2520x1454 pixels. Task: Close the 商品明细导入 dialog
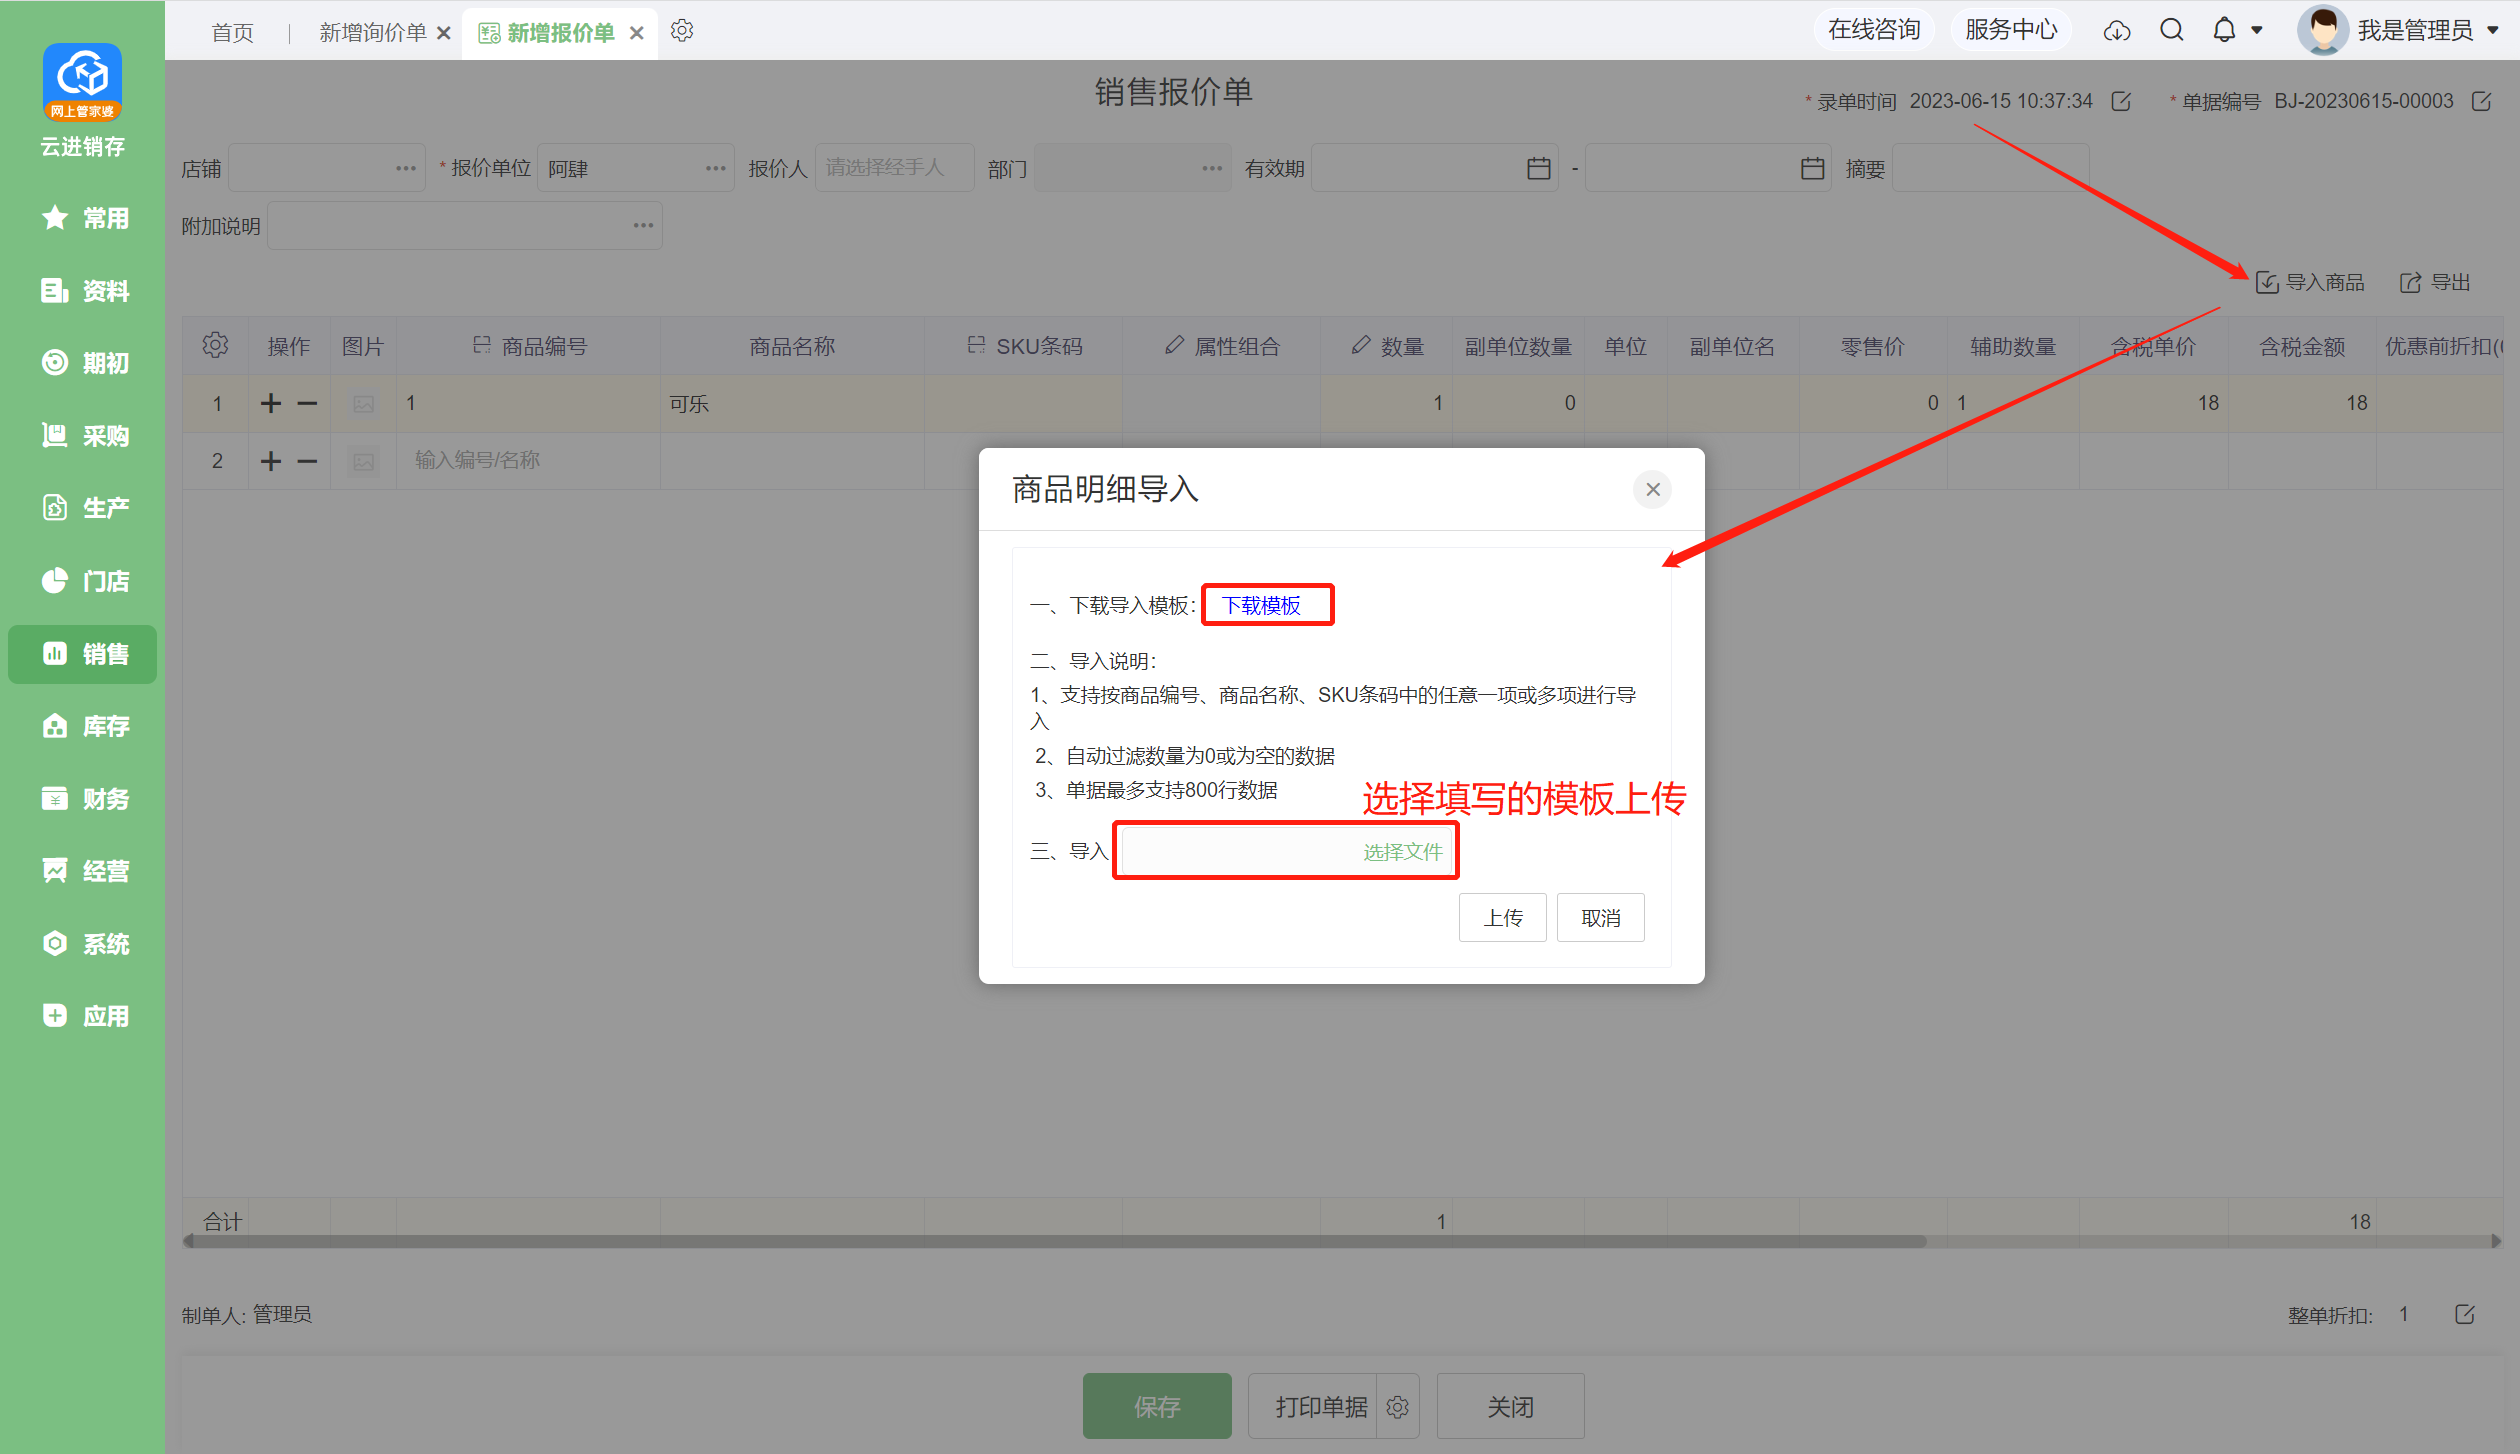(1652, 489)
